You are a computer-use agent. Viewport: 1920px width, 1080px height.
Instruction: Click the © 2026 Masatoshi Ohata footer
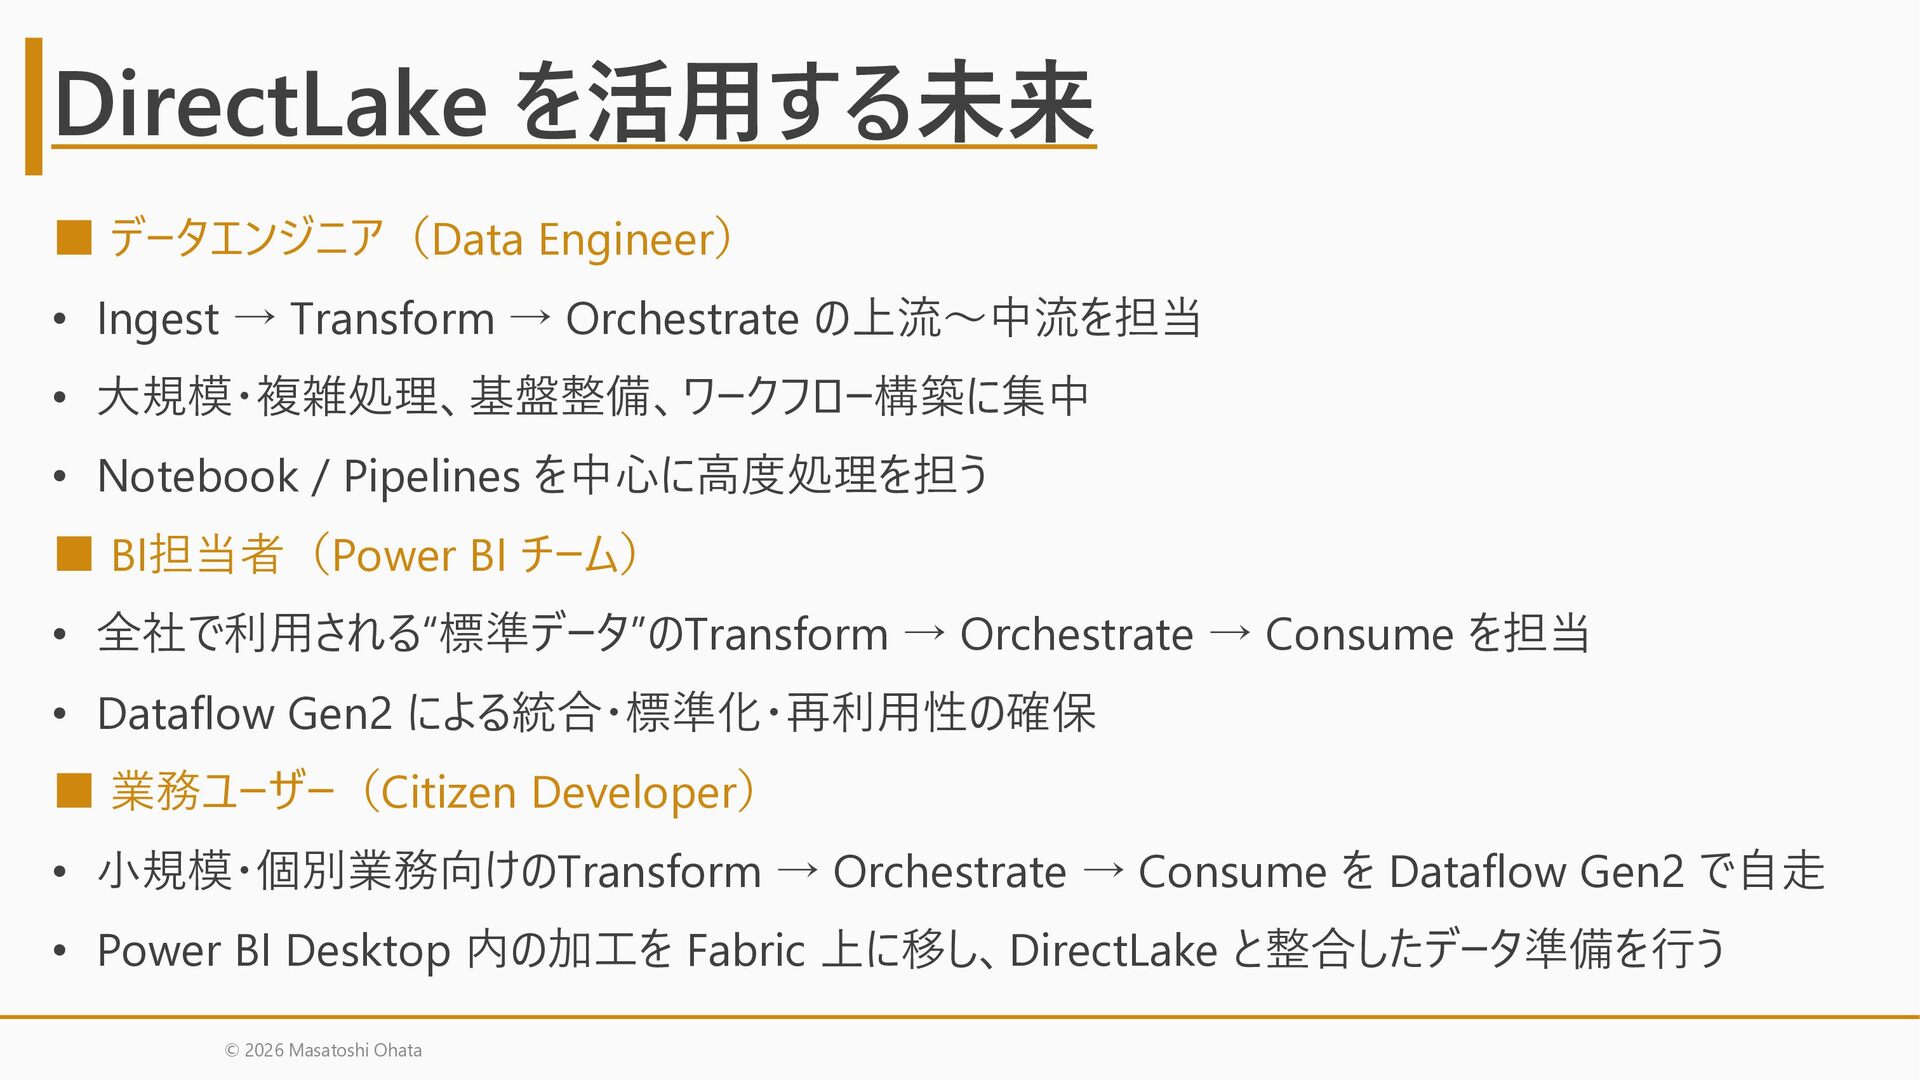(323, 1050)
